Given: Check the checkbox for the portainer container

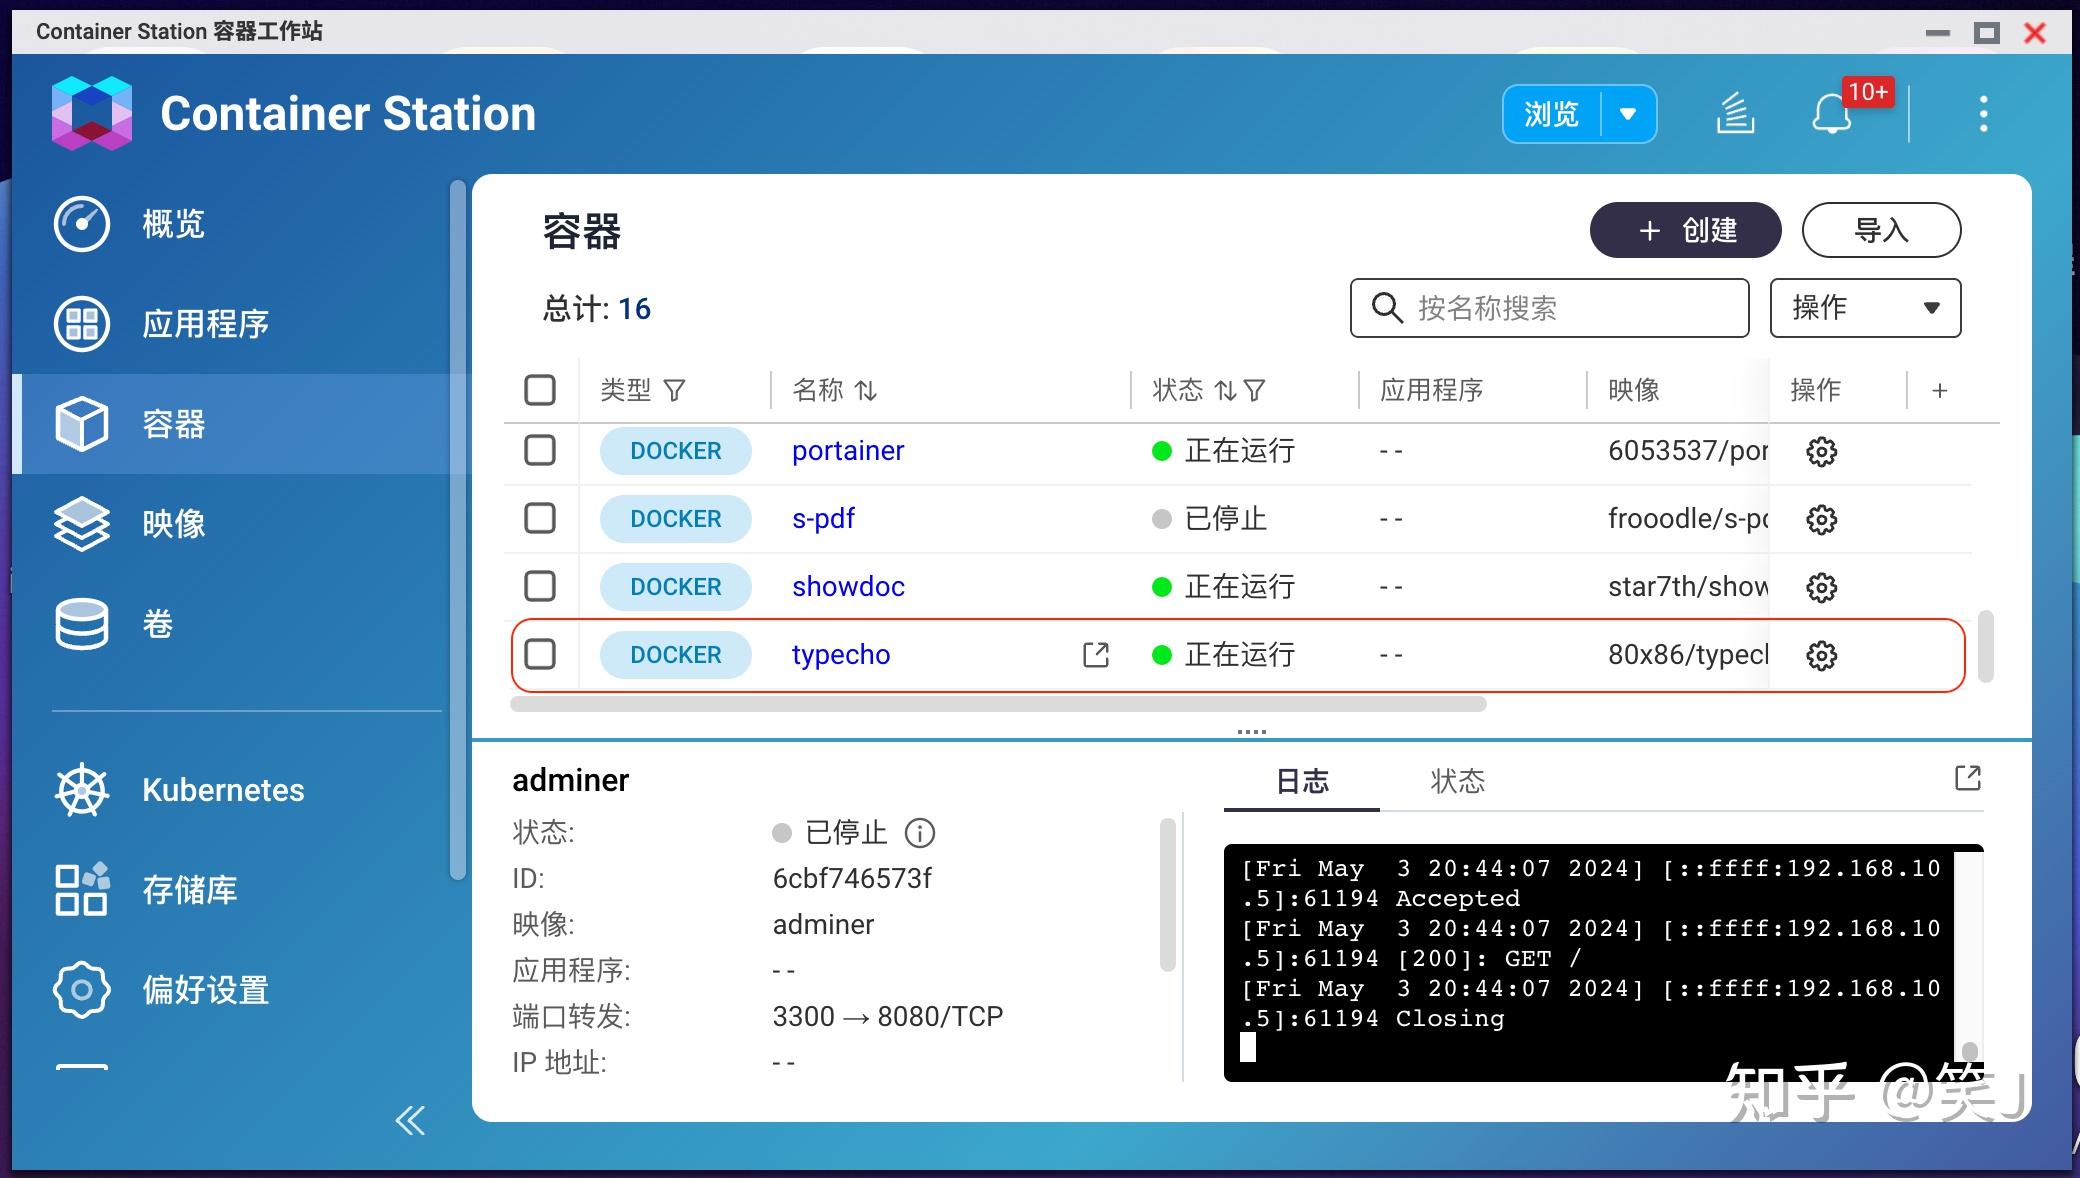Looking at the screenshot, I should tap(540, 451).
